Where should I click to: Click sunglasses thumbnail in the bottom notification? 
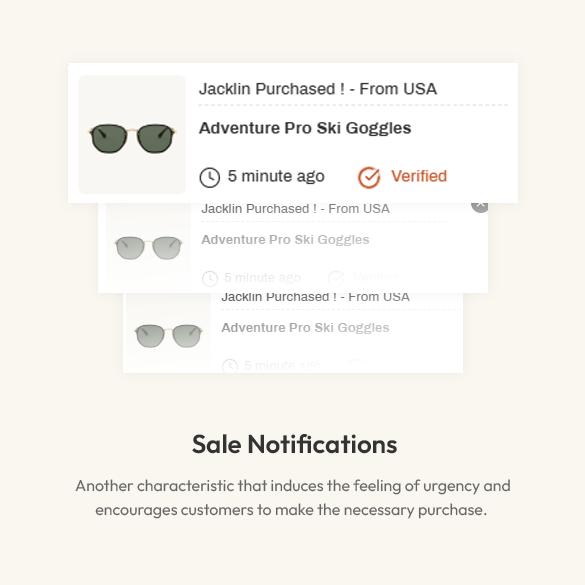coord(168,333)
